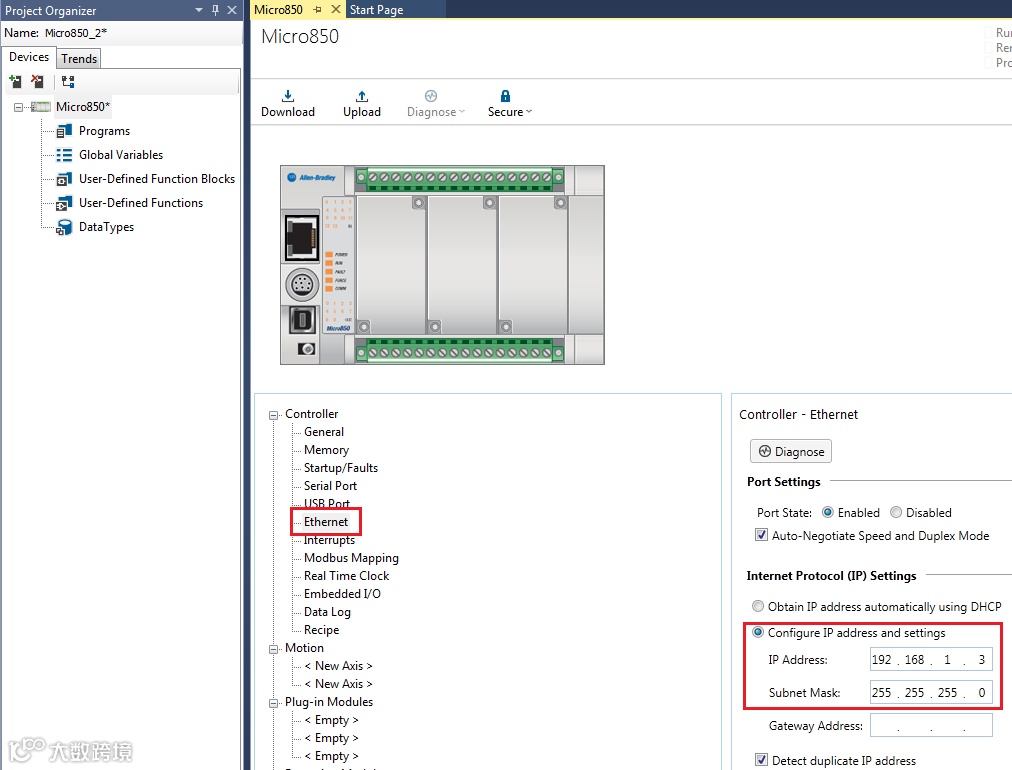This screenshot has height=770, width=1012.
Task: Click the Download icon in the toolbar
Action: (288, 96)
